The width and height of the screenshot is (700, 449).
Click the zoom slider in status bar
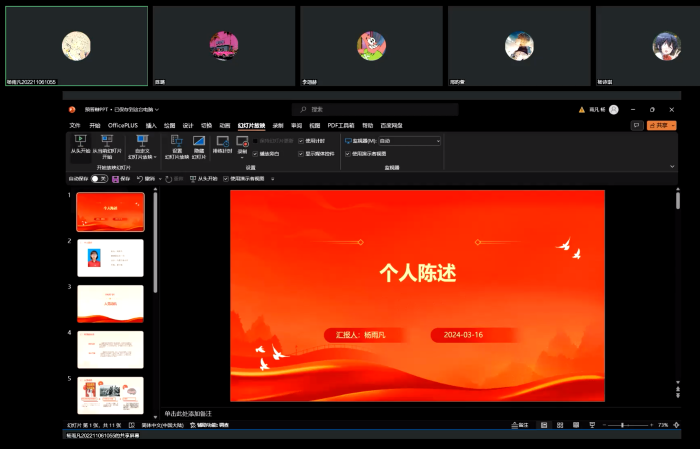(x=624, y=425)
